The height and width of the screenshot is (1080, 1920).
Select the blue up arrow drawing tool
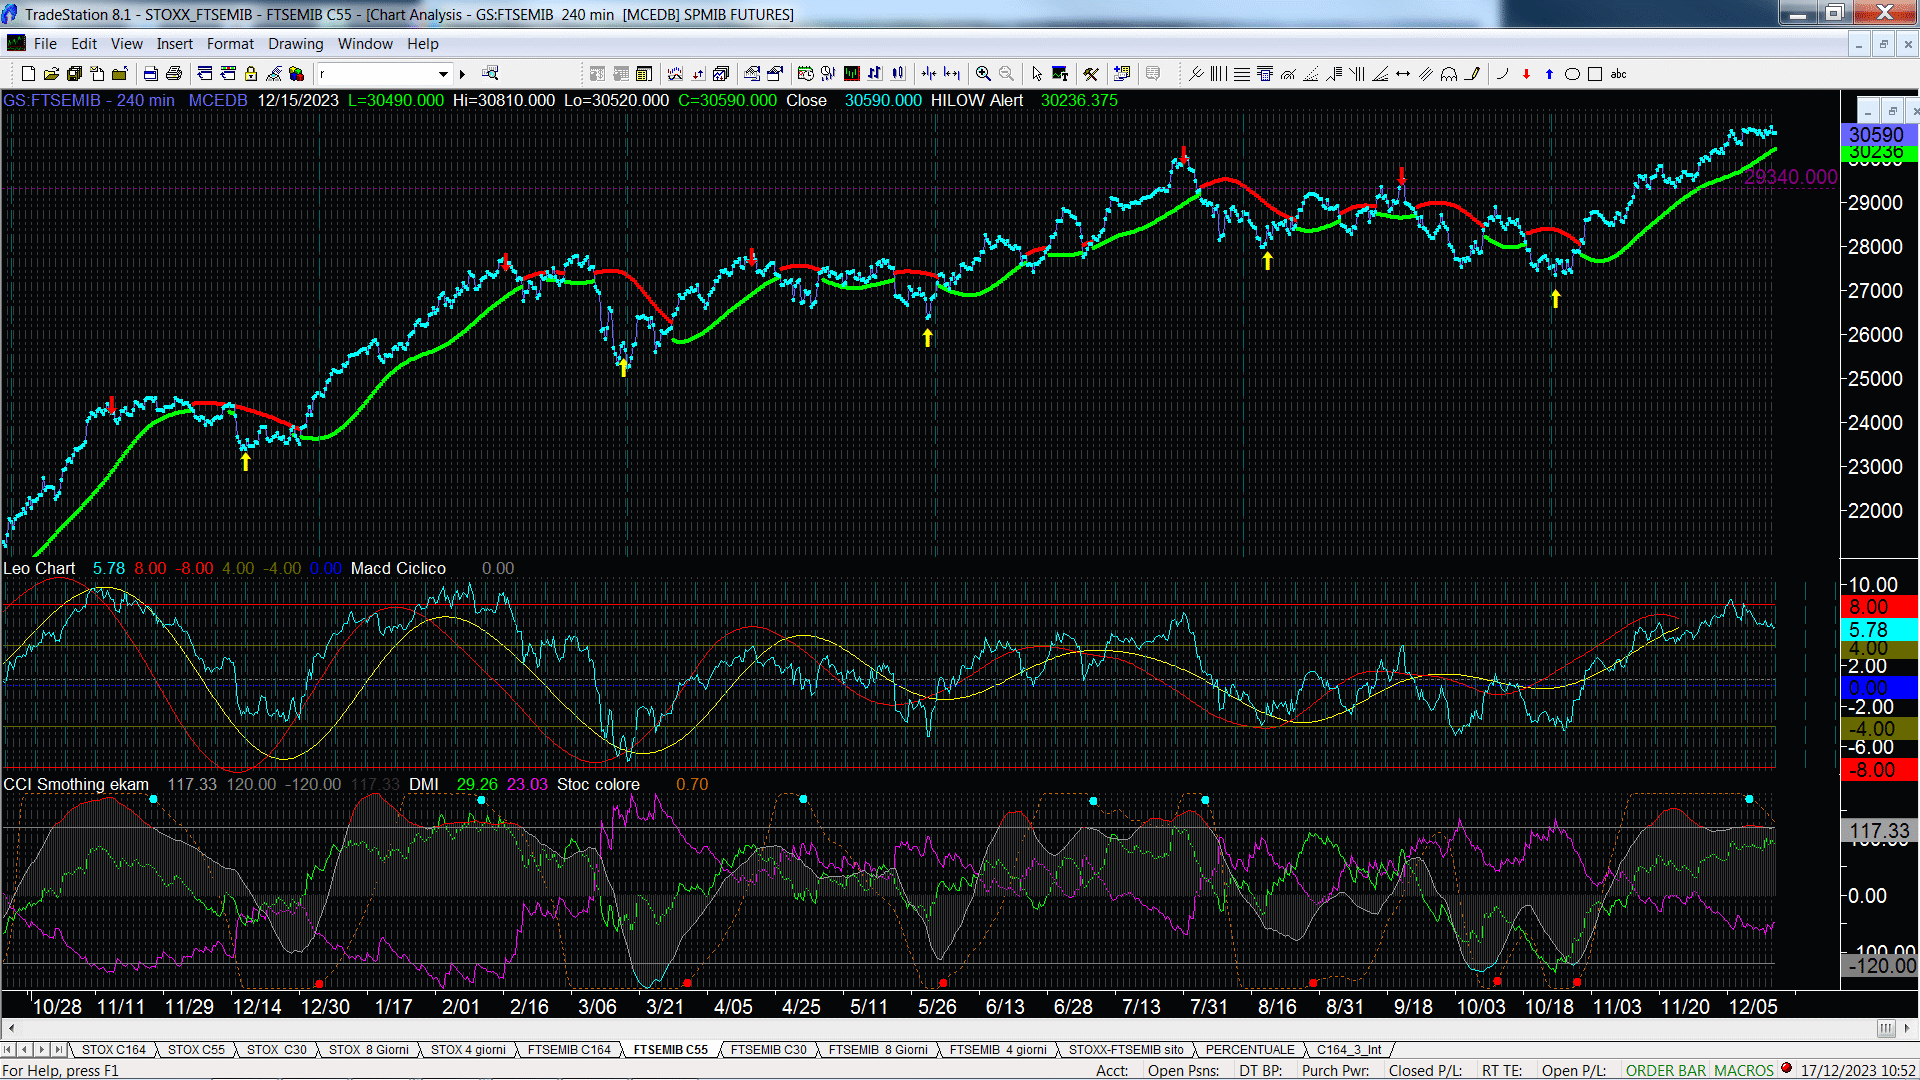click(1549, 74)
